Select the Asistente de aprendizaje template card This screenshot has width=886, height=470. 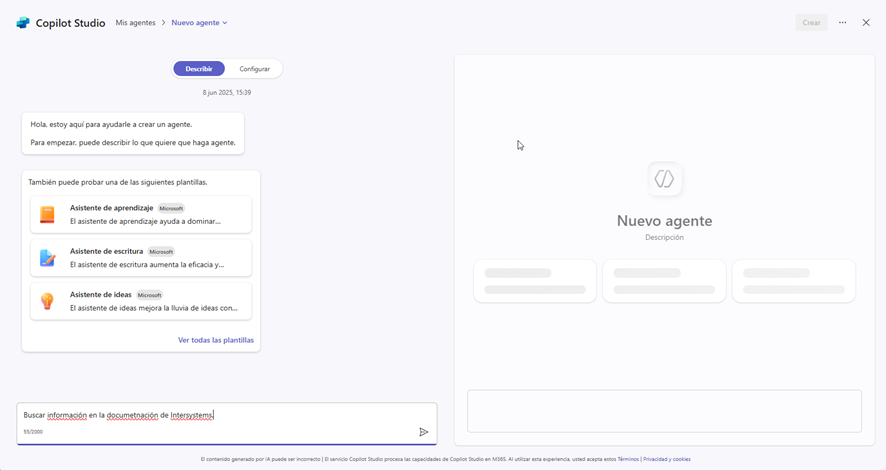tap(150, 214)
